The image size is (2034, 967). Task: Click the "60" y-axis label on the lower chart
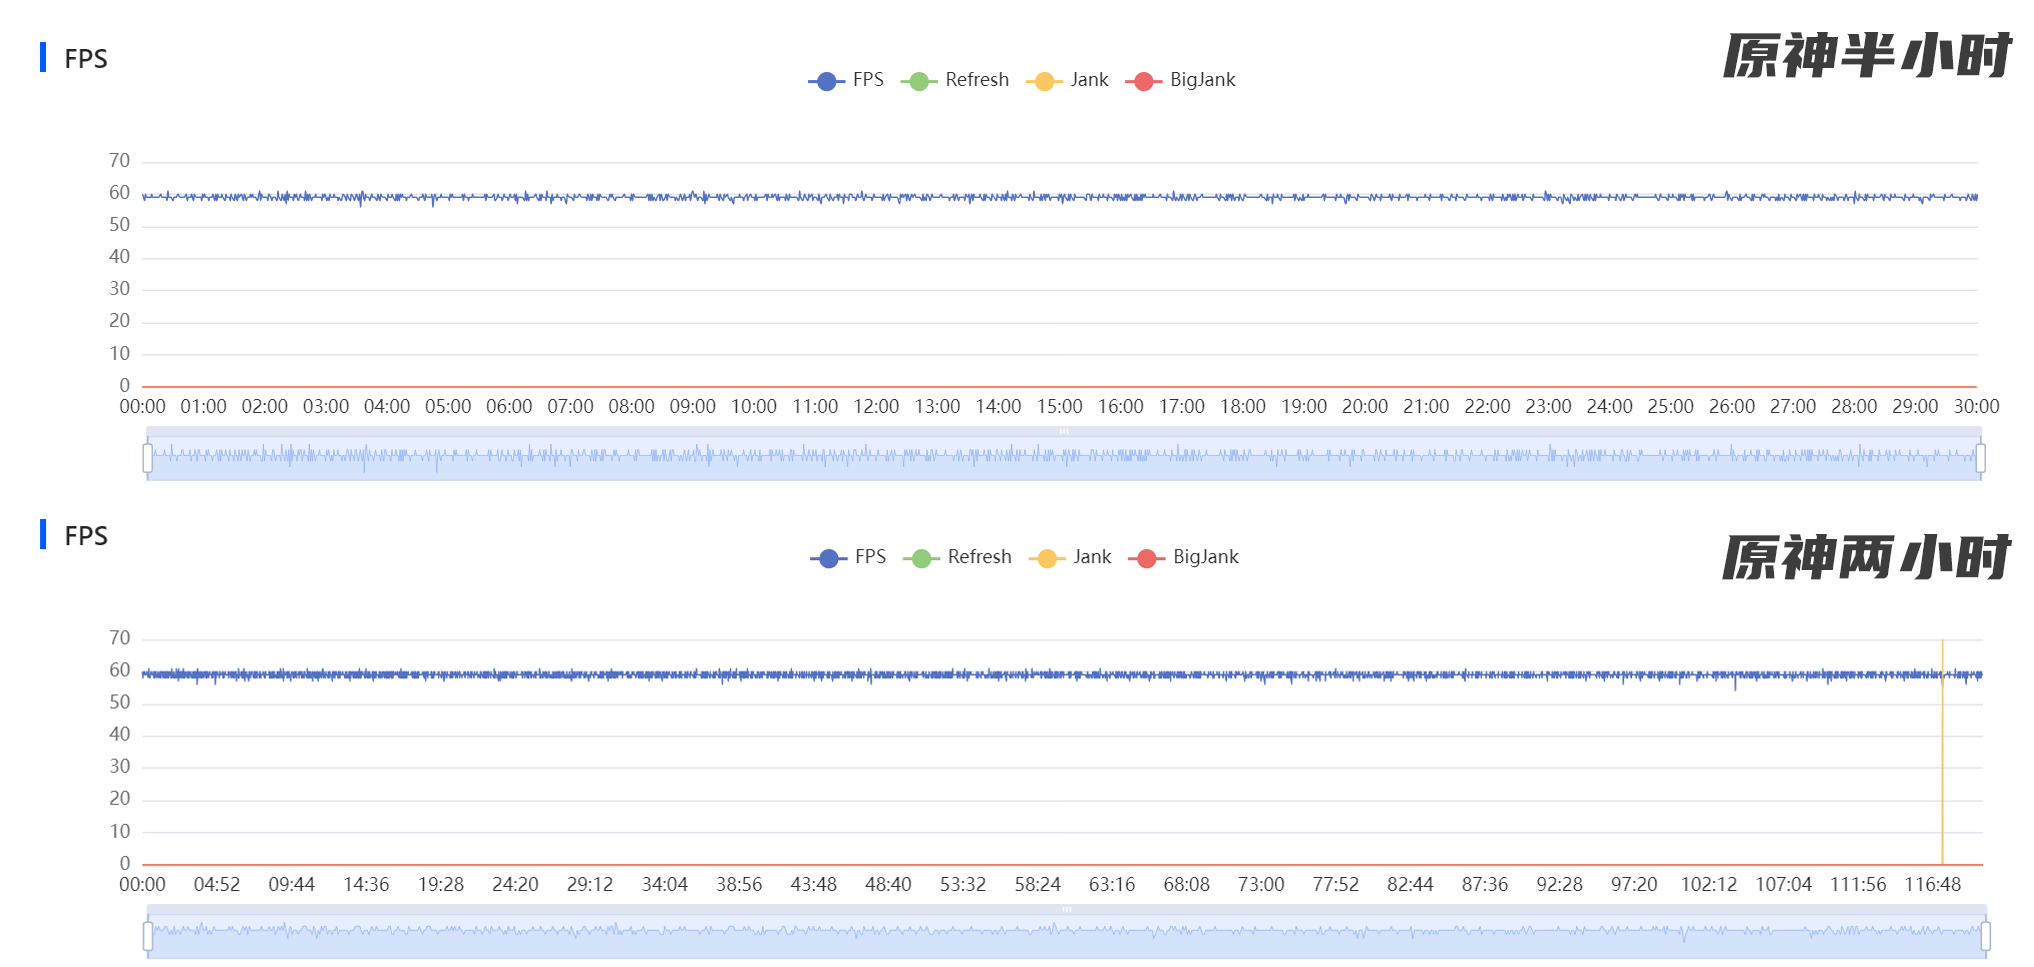tap(120, 670)
